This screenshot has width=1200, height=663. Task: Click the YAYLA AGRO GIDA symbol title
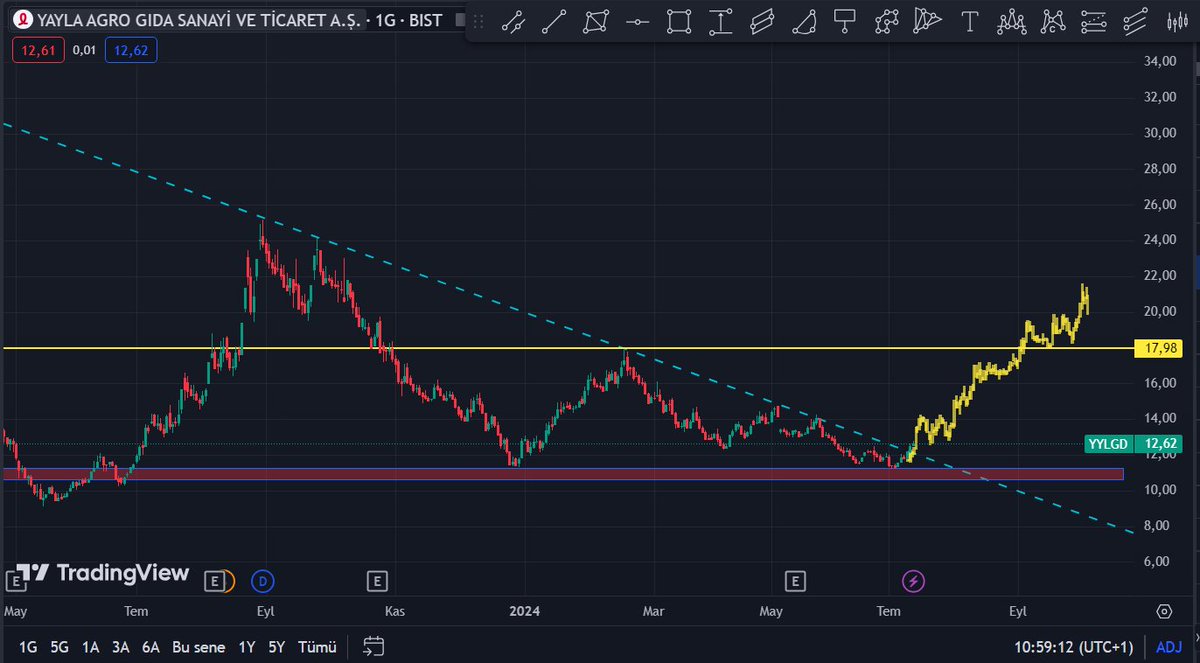tap(197, 20)
